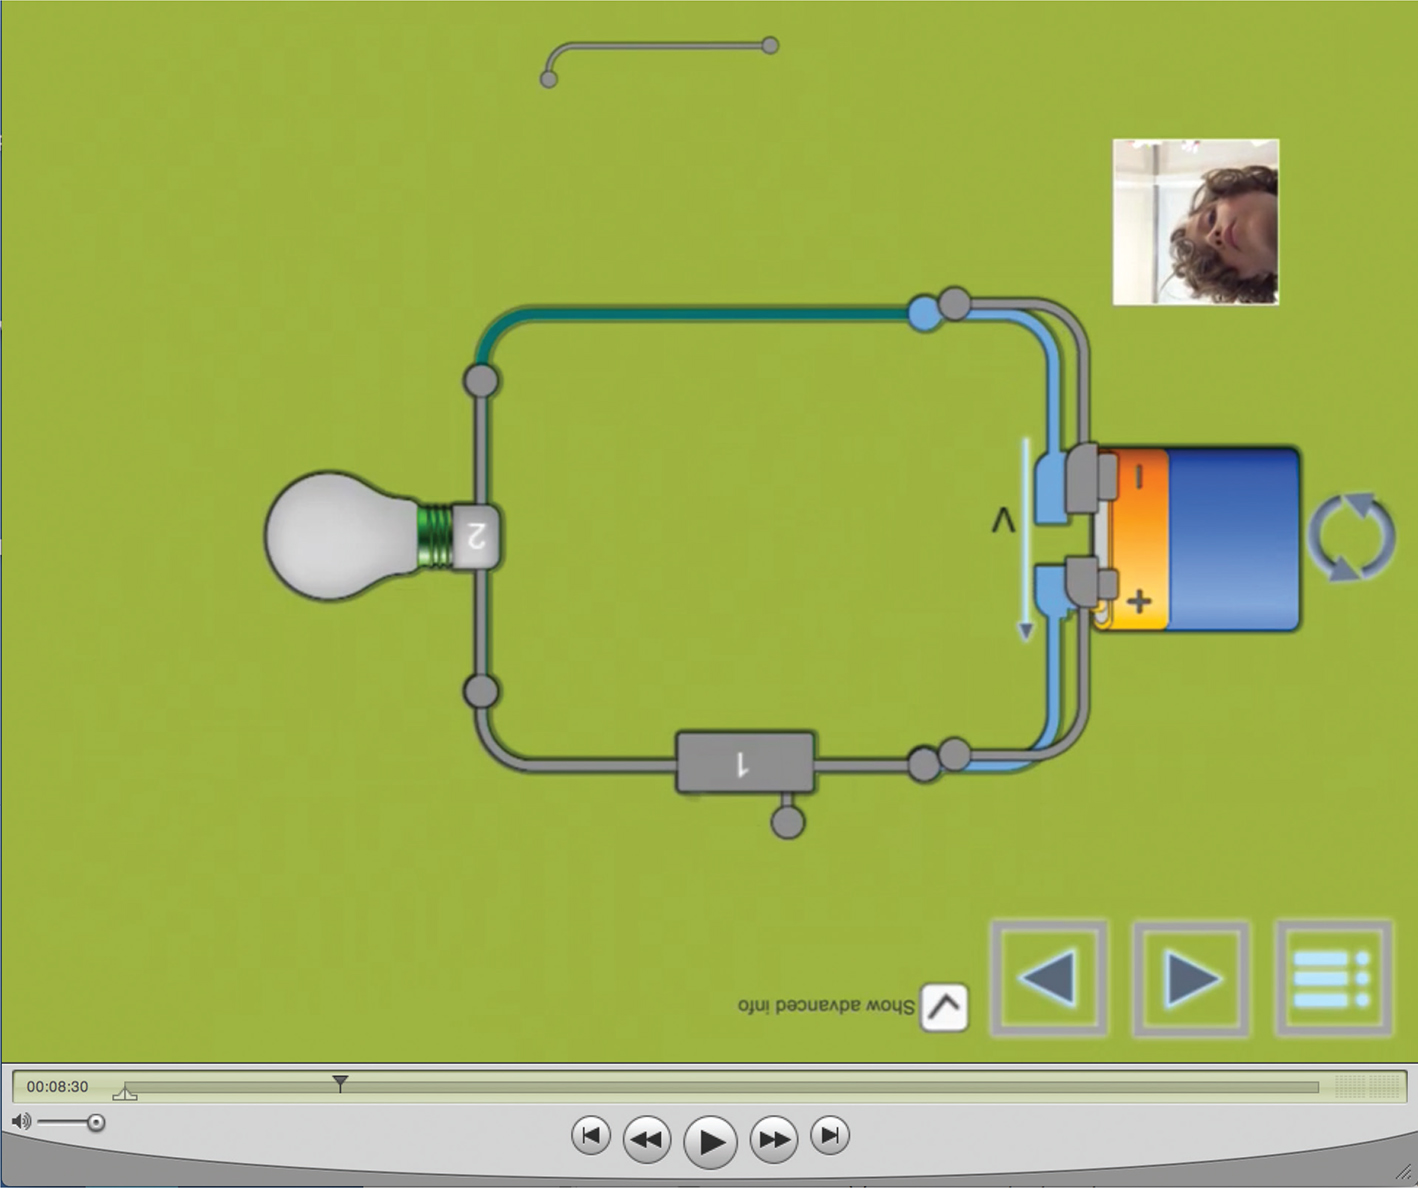Click the playhead marker on the timeline
Screen dimensions: 1418x1188
pos(340,1083)
